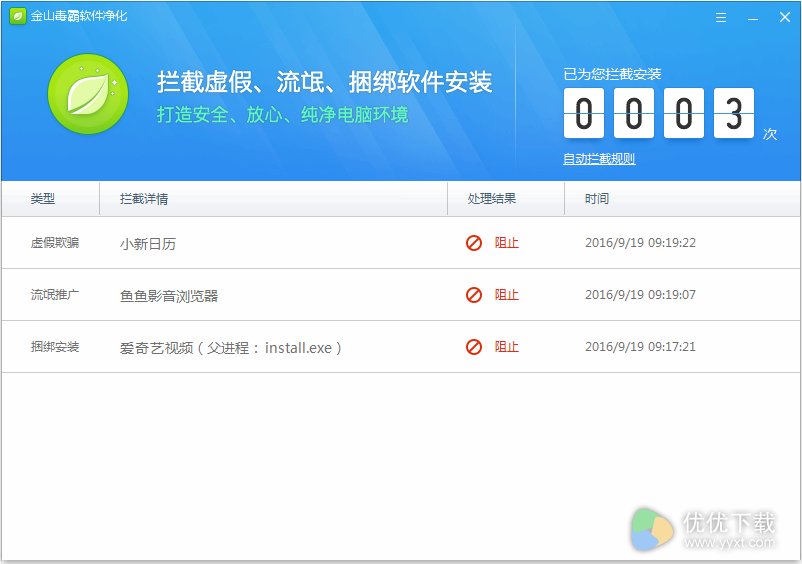Click block icon in the 爱奇艺视频 row

click(x=474, y=347)
